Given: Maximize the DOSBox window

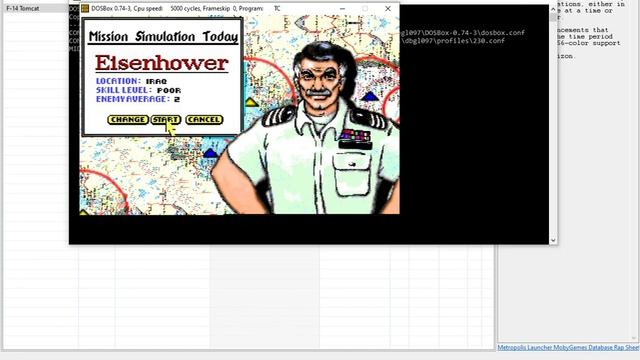Looking at the screenshot, I should [x=365, y=9].
